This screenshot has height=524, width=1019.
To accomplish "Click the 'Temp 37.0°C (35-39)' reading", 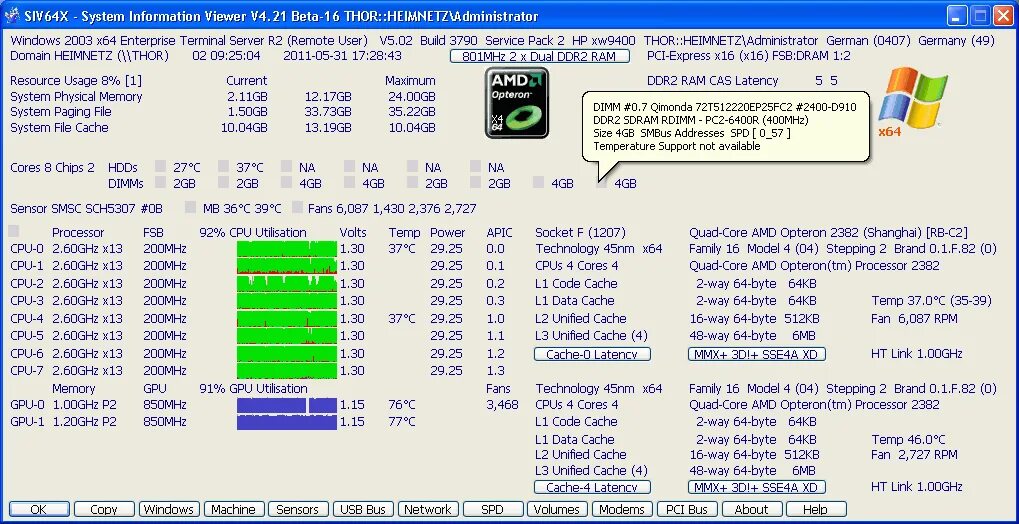I will (x=932, y=301).
